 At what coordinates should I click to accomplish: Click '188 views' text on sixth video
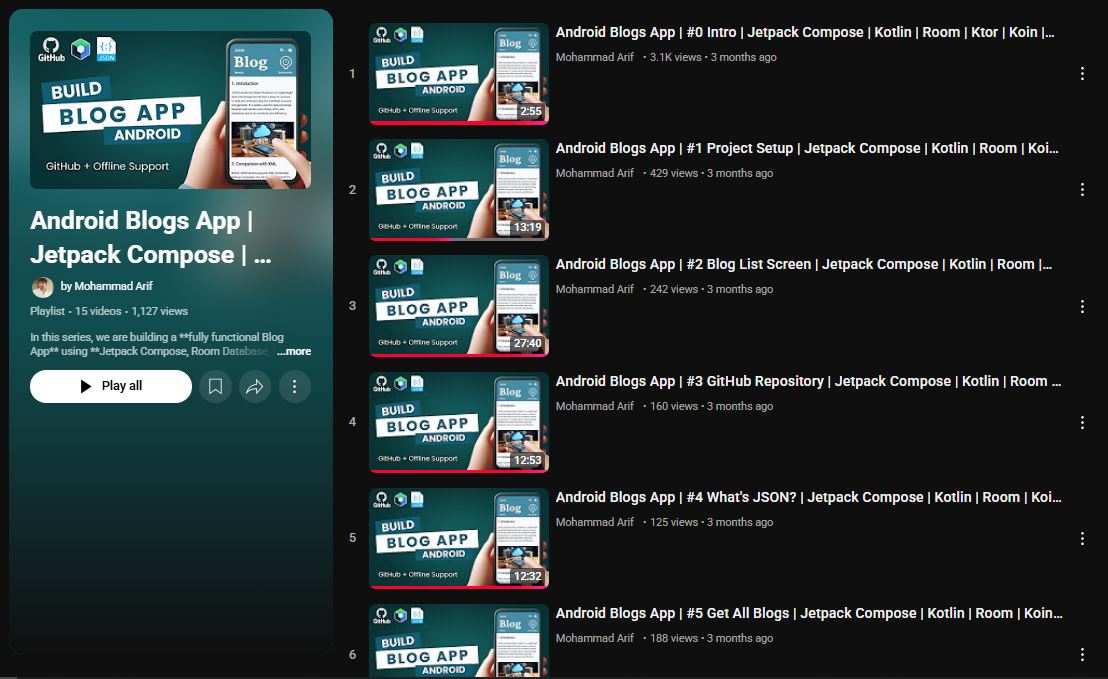[673, 638]
